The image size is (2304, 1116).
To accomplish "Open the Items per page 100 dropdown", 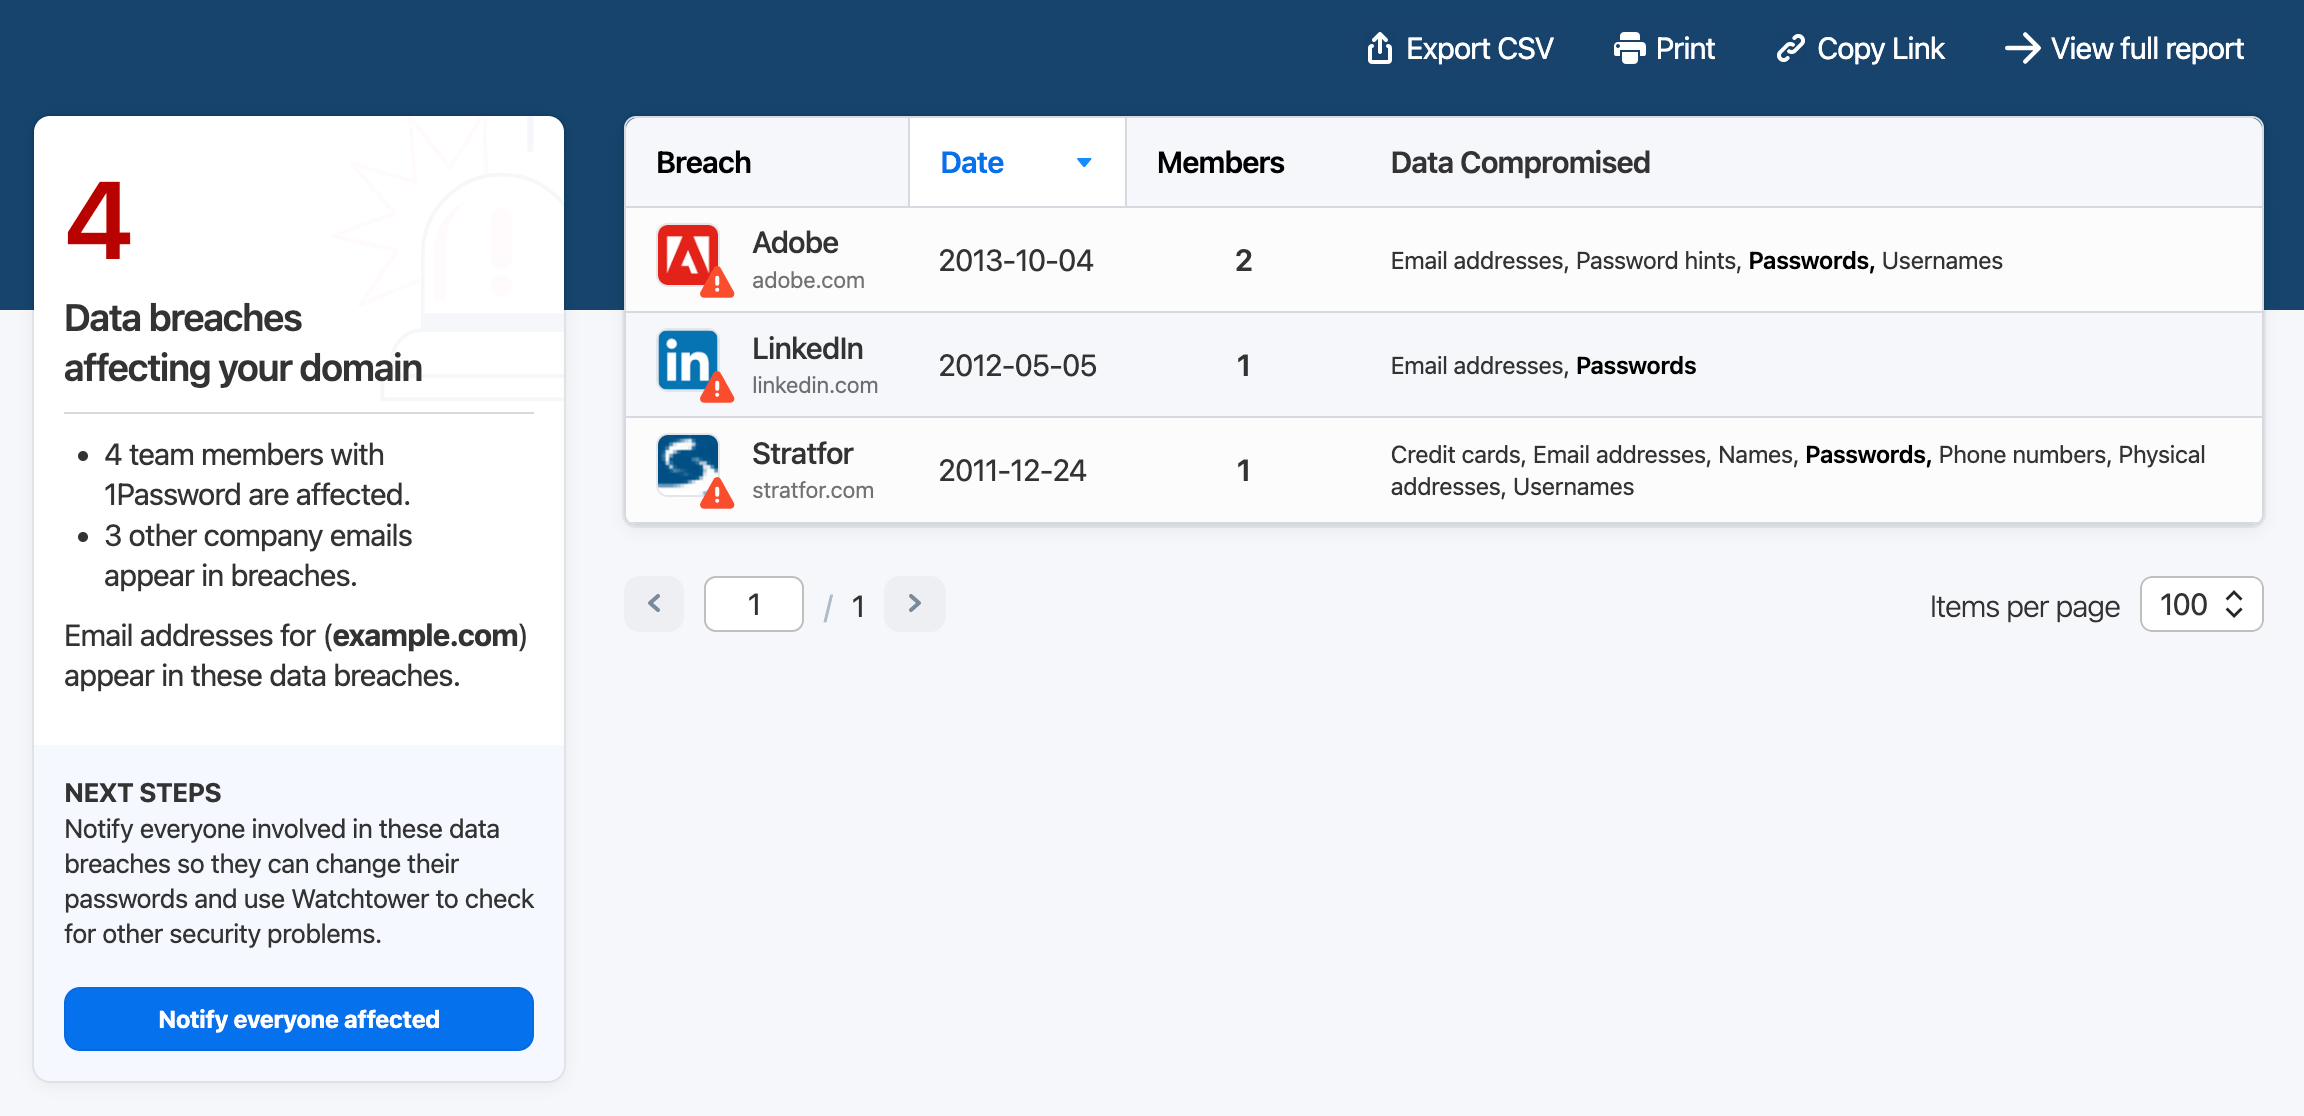I will tap(2201, 604).
